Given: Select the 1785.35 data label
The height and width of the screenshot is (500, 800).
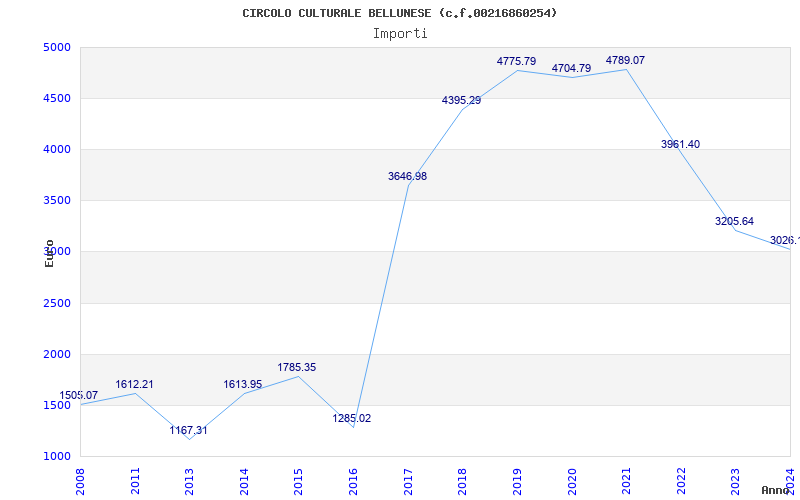Looking at the screenshot, I should pos(296,367).
